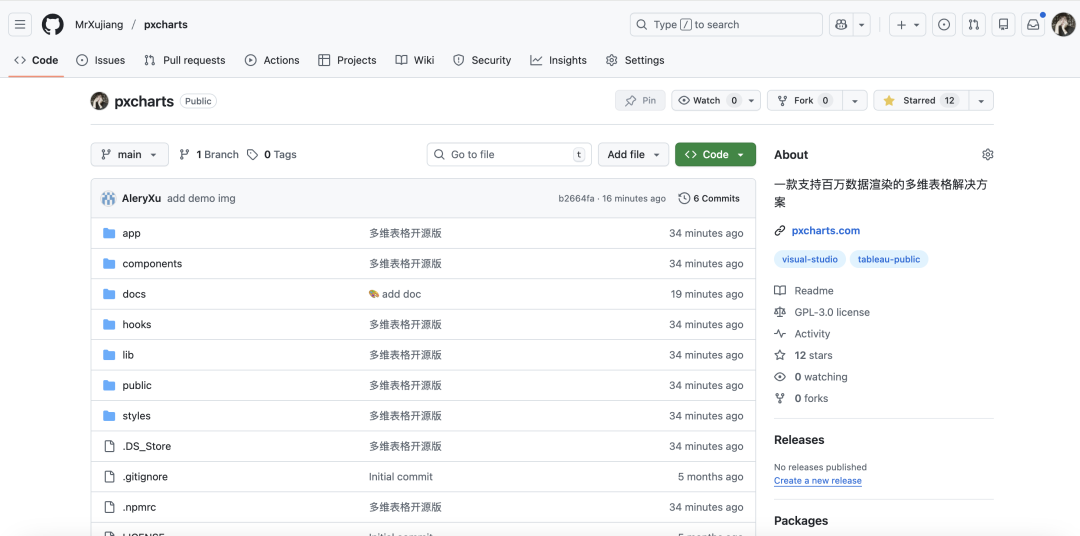Open the .DS_Store file
The width and height of the screenshot is (1080, 536).
point(147,446)
